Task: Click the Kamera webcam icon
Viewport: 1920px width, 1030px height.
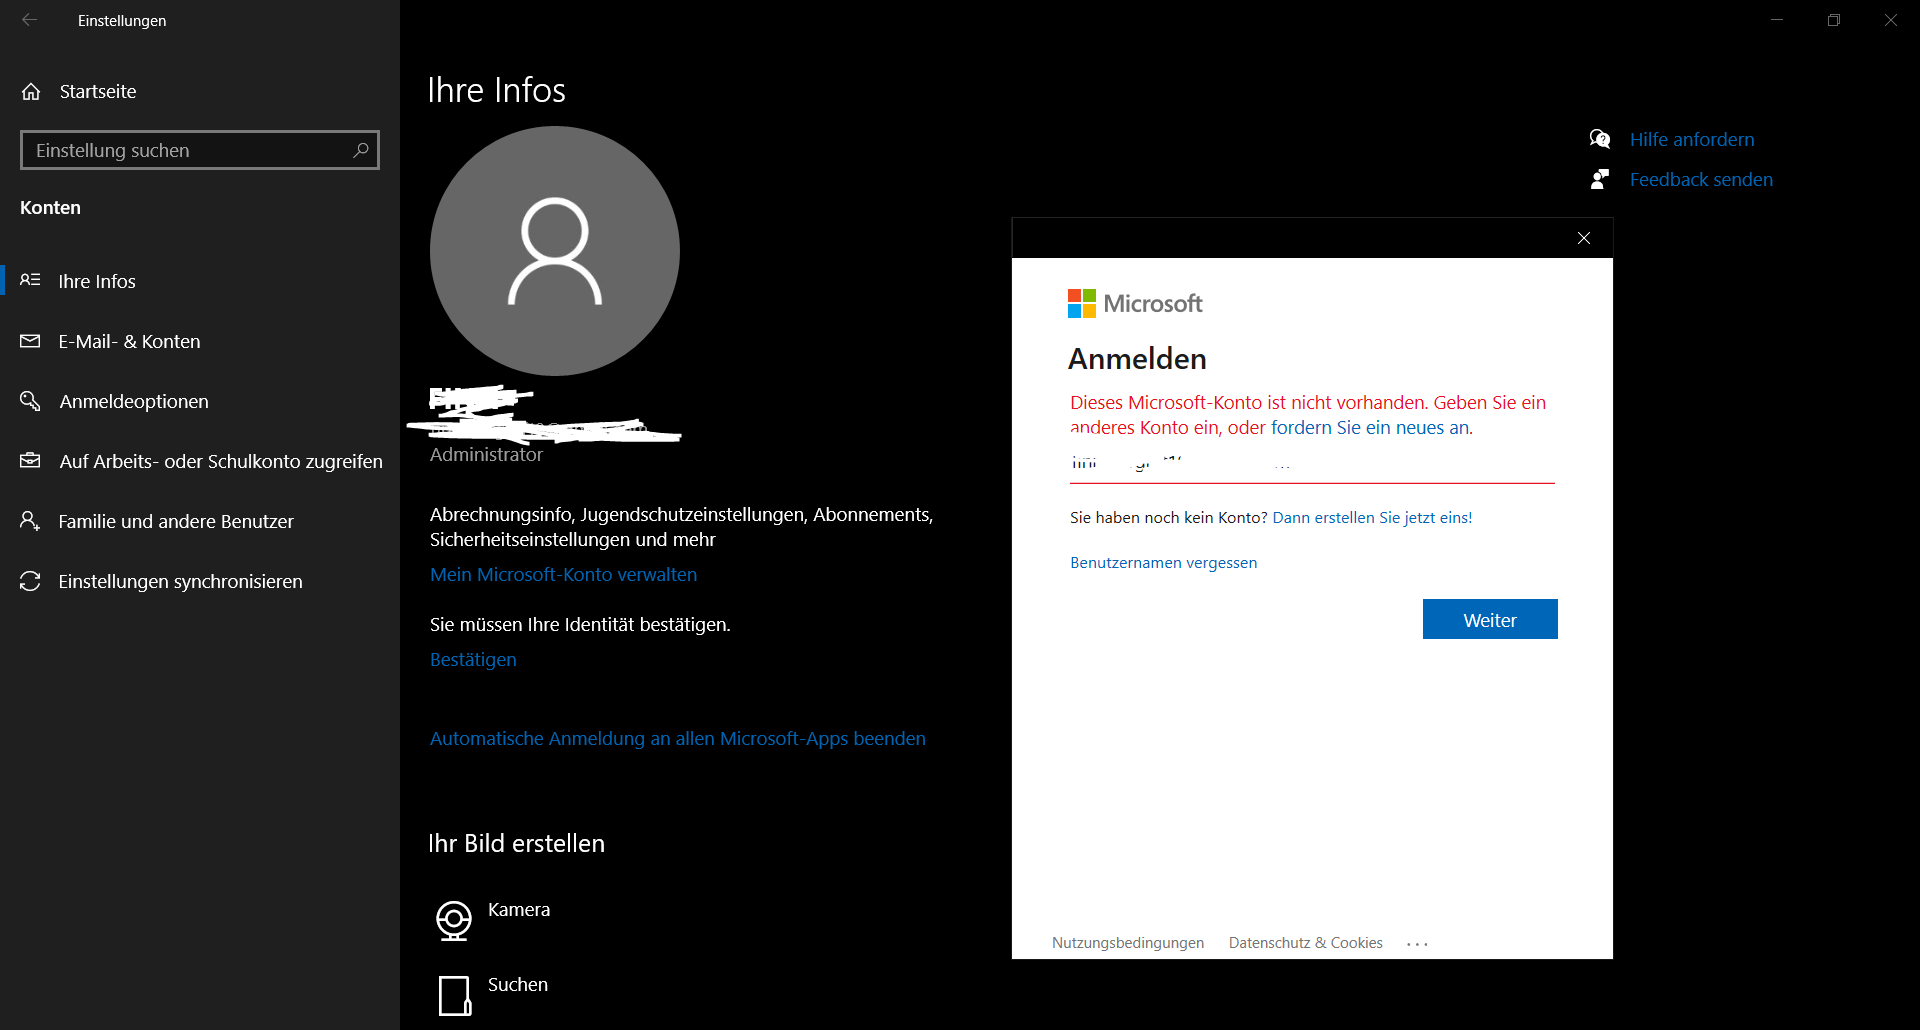Action: tap(454, 920)
